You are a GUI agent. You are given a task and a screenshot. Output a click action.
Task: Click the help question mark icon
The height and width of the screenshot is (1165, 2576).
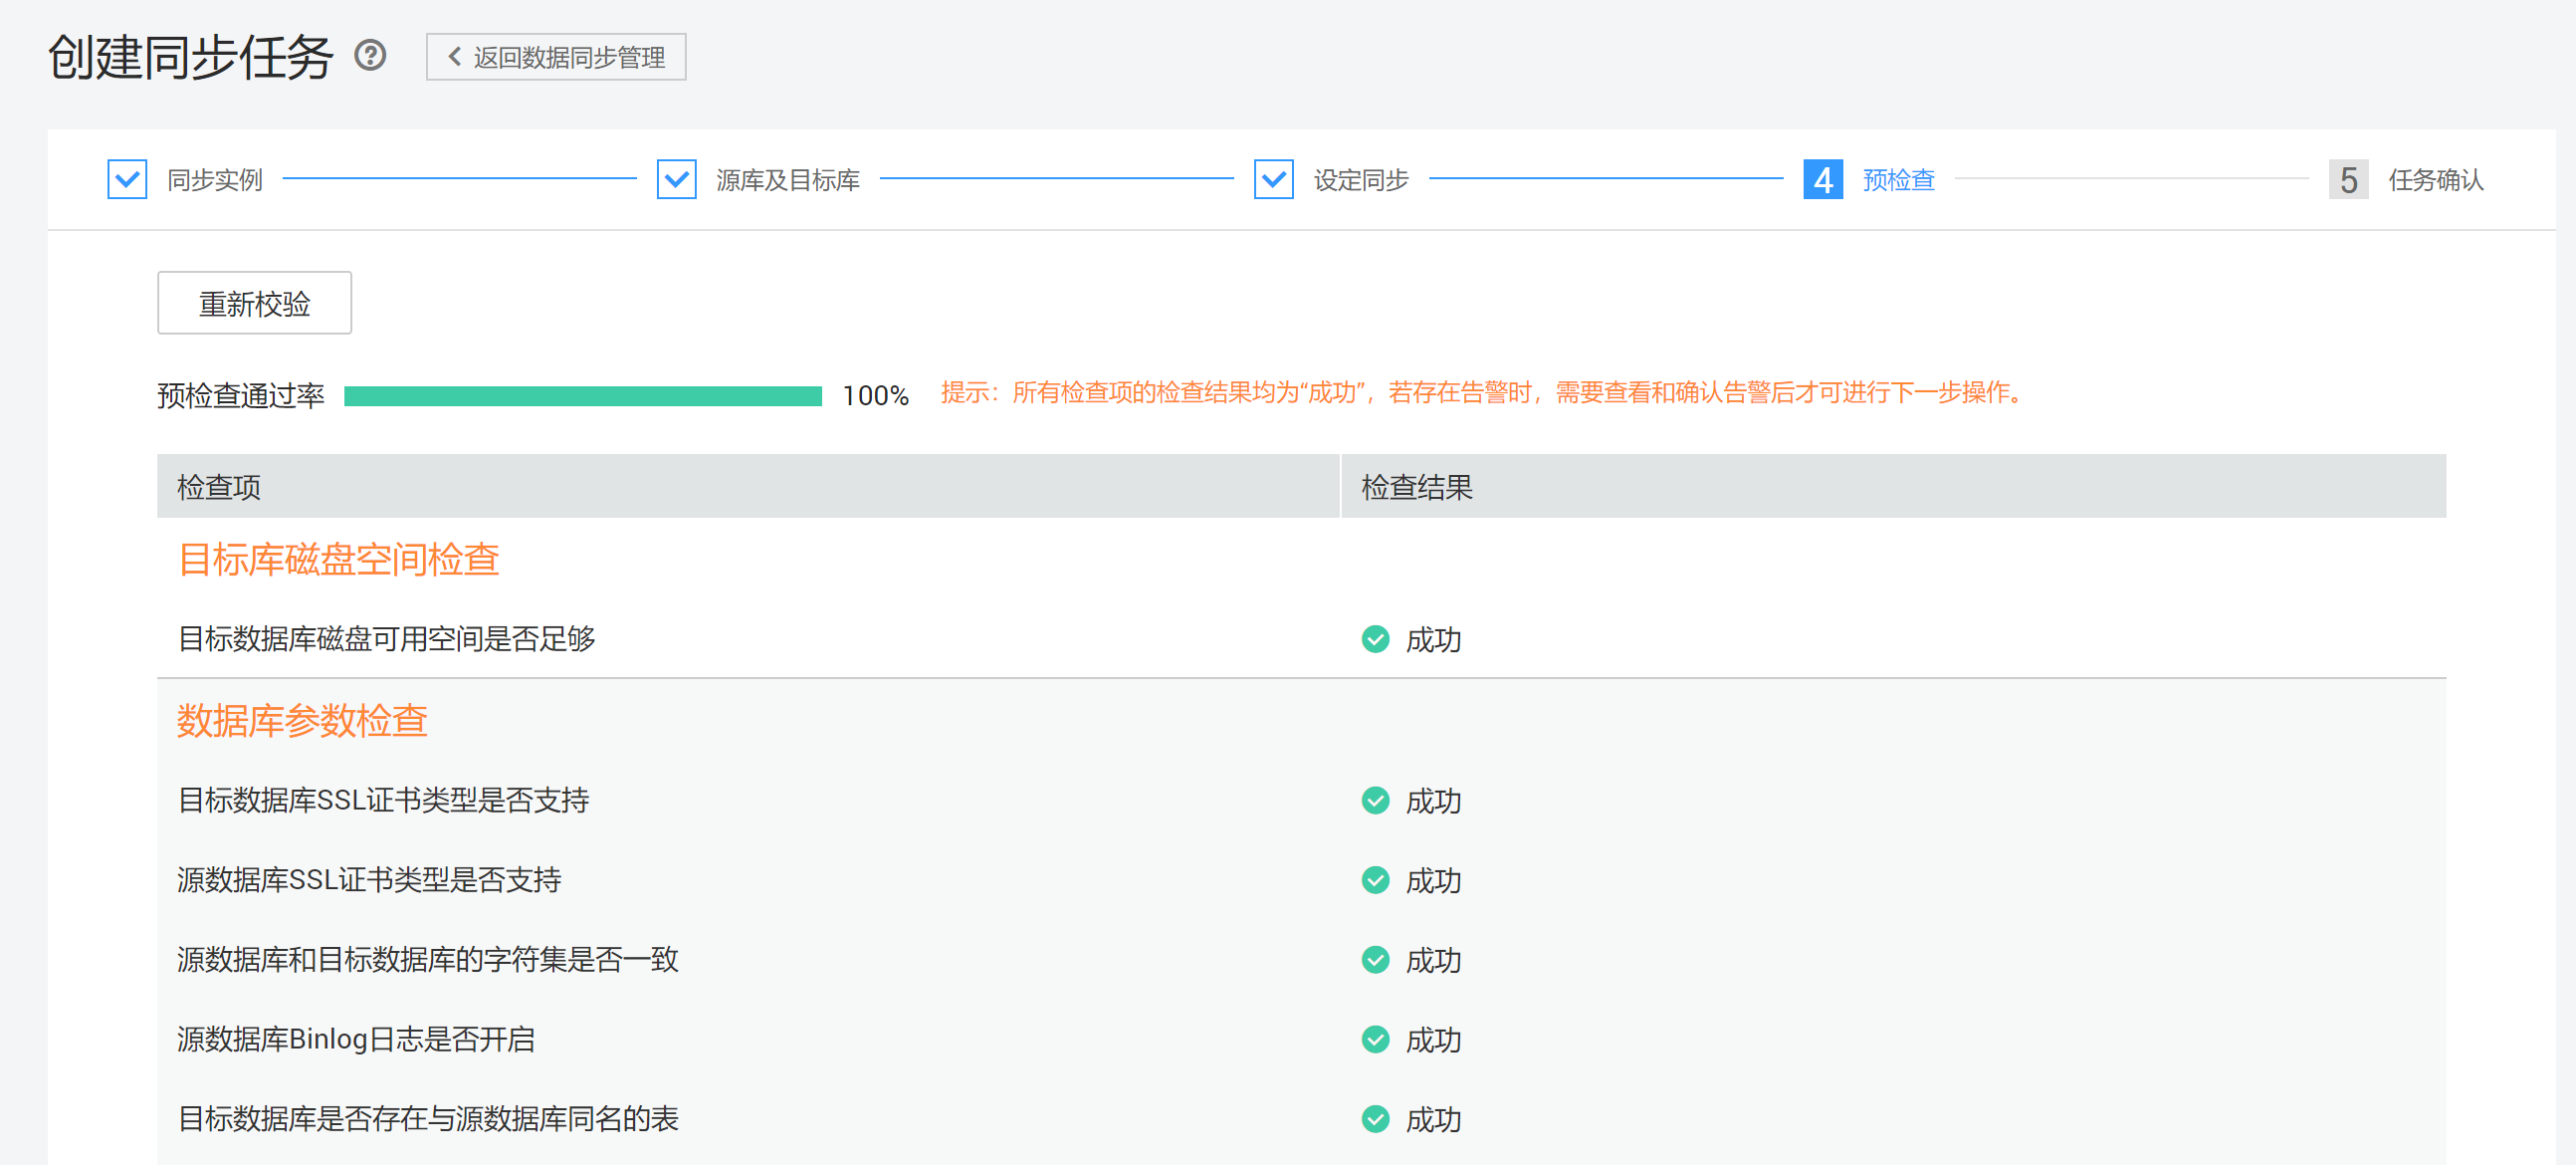pyautogui.click(x=371, y=56)
